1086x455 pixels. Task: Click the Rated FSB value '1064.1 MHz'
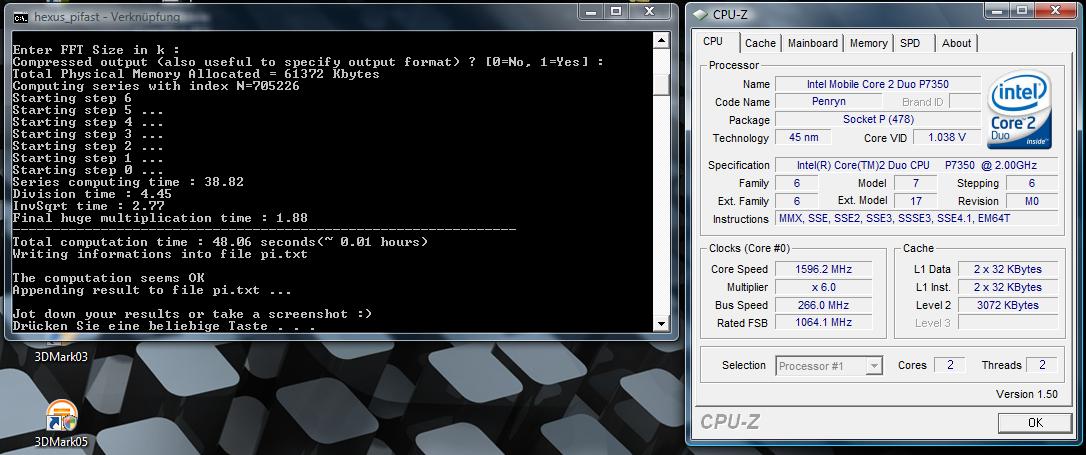coord(823,322)
